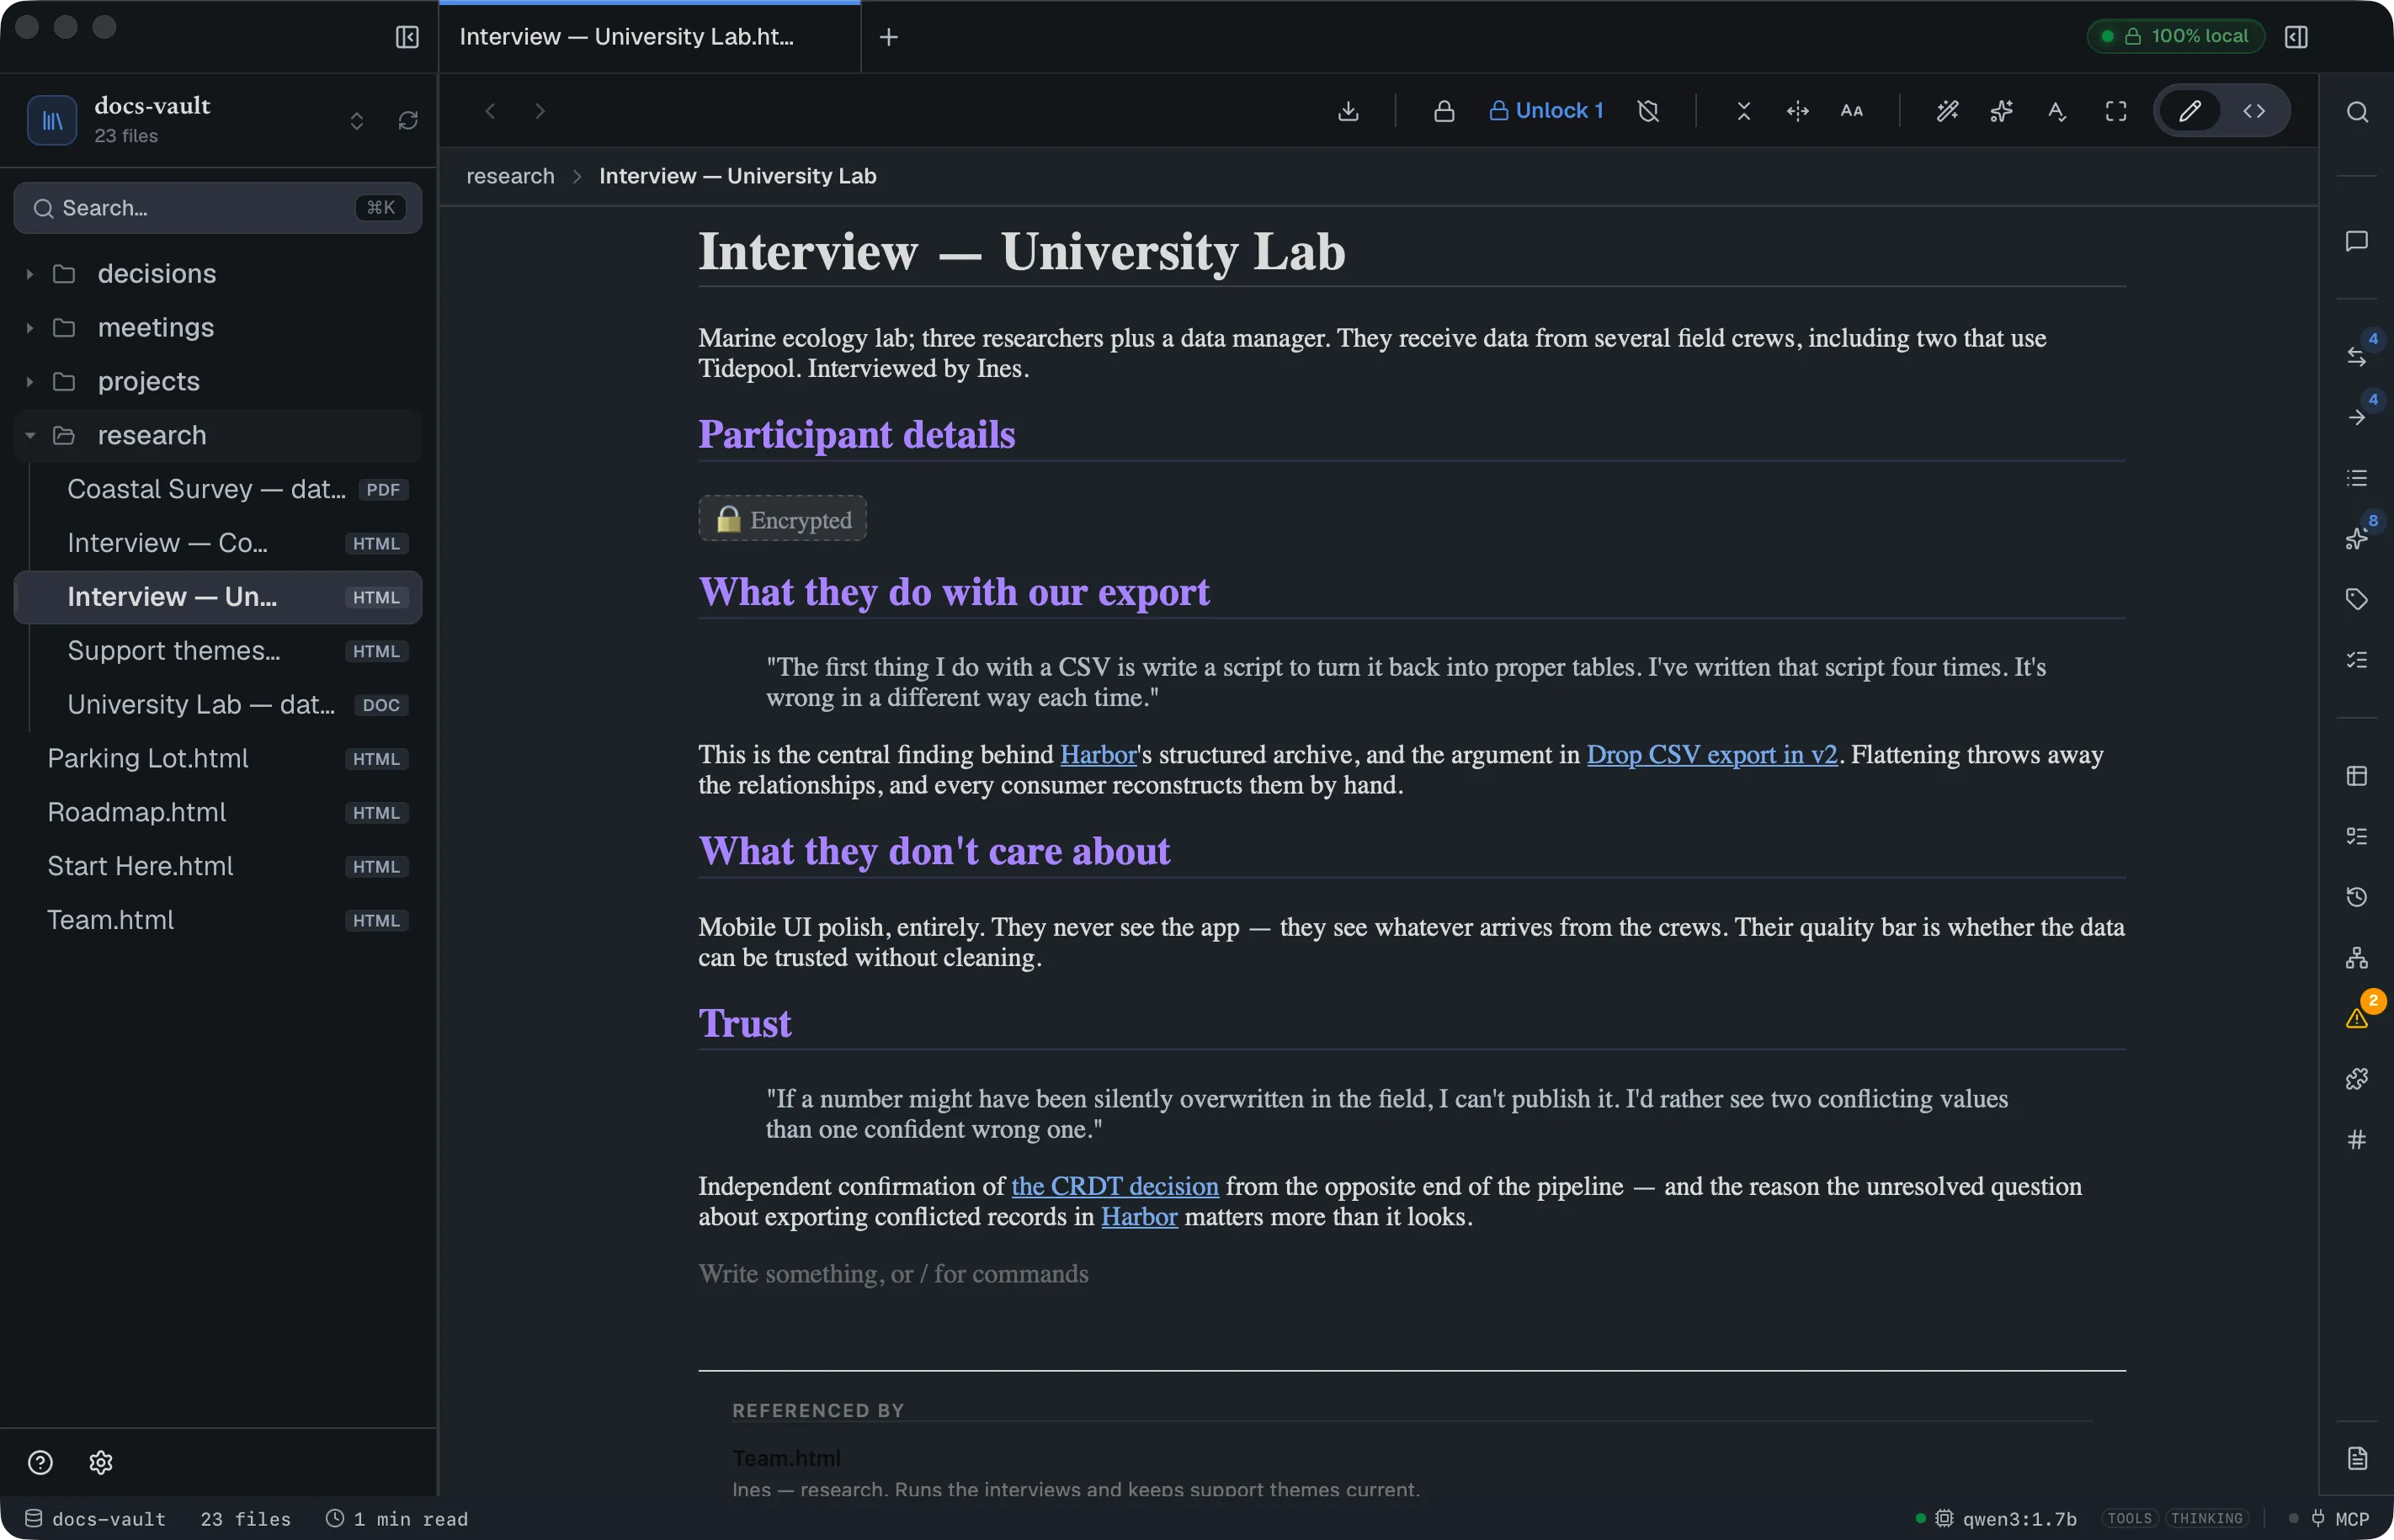Image resolution: width=2394 pixels, height=1540 pixels.
Task: Follow the CRDT decision link
Action: click(1114, 1186)
